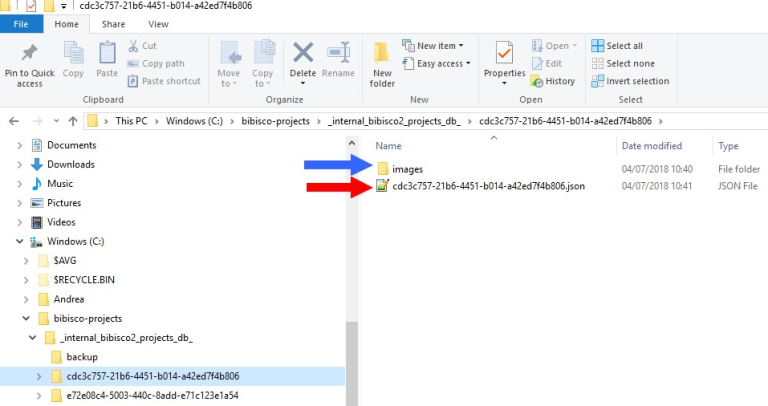Click the Properties checkmark icon
The image size is (768, 406).
point(504,53)
